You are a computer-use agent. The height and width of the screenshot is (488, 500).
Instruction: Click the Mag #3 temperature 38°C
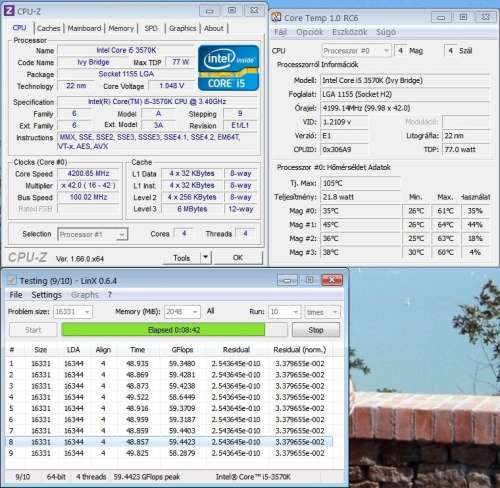click(x=361, y=252)
